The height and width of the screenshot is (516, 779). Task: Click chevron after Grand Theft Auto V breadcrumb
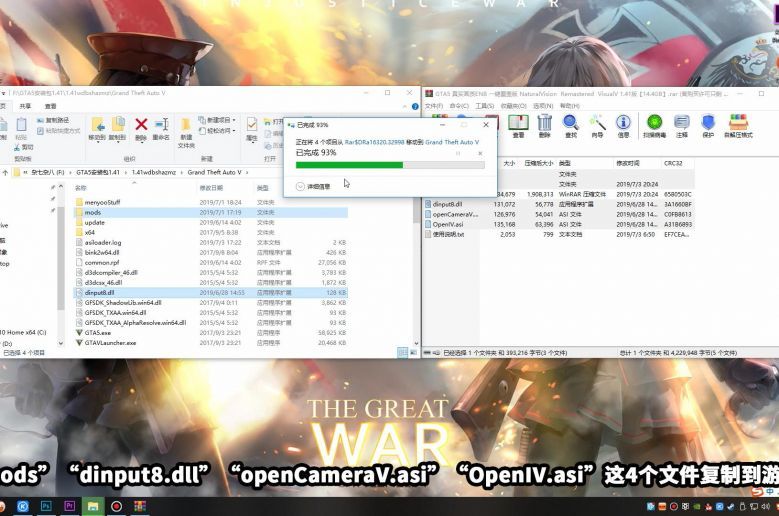(x=246, y=172)
